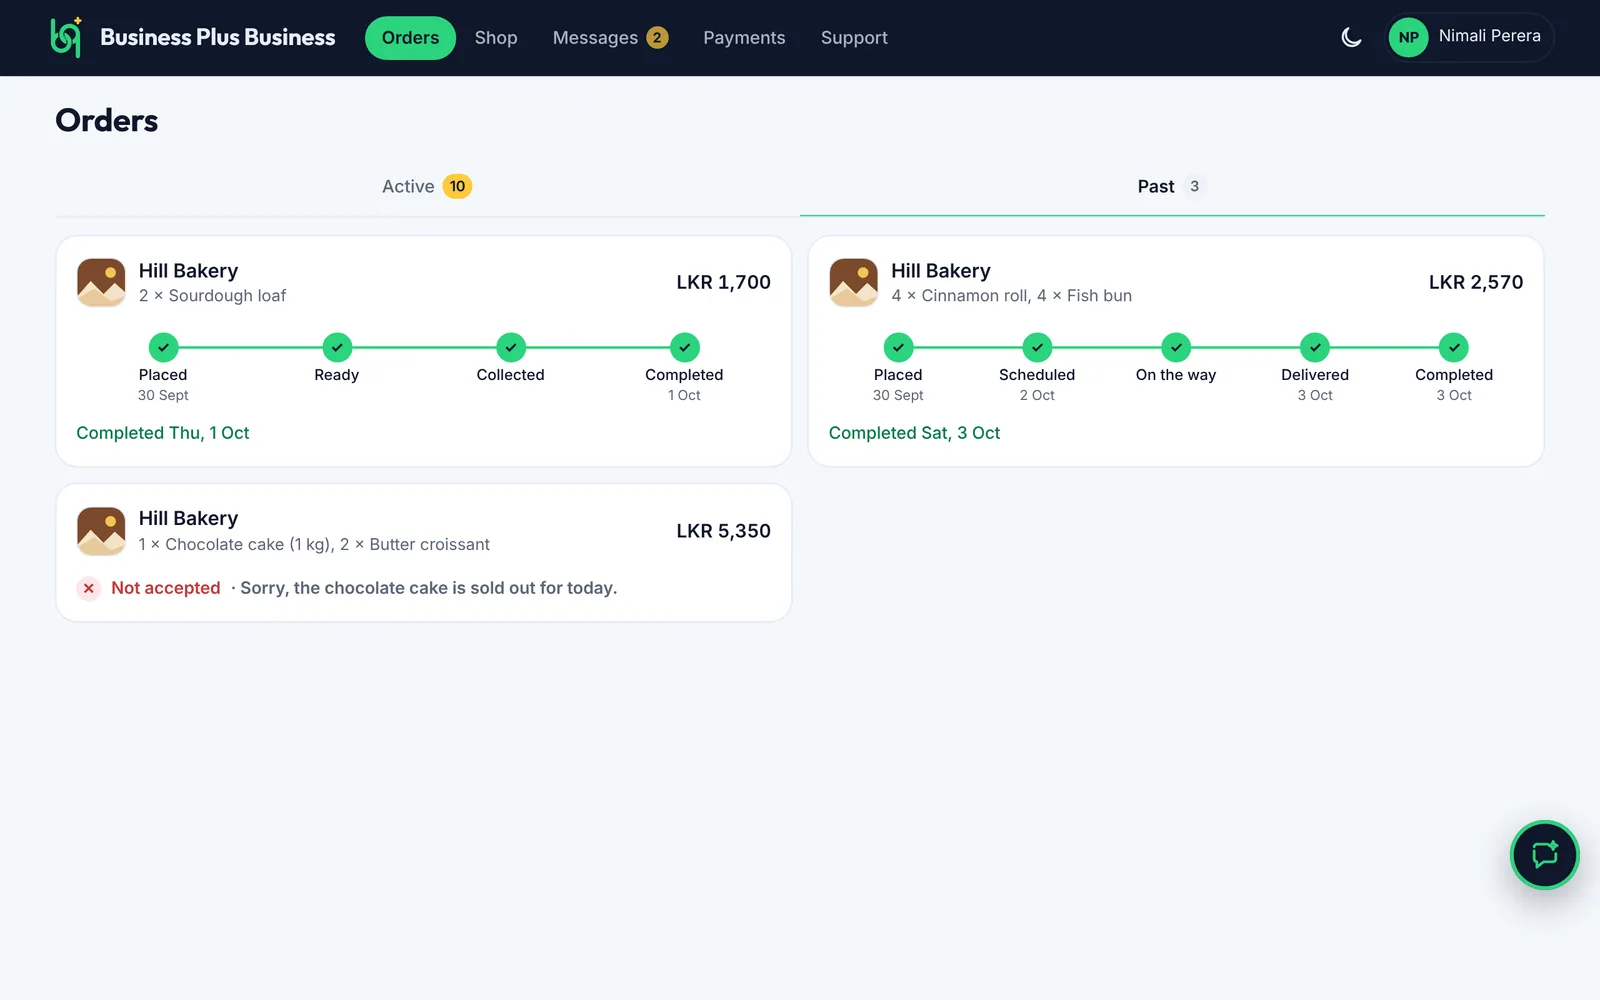Image resolution: width=1600 pixels, height=1000 pixels.
Task: Go to the Payments section
Action: point(744,38)
